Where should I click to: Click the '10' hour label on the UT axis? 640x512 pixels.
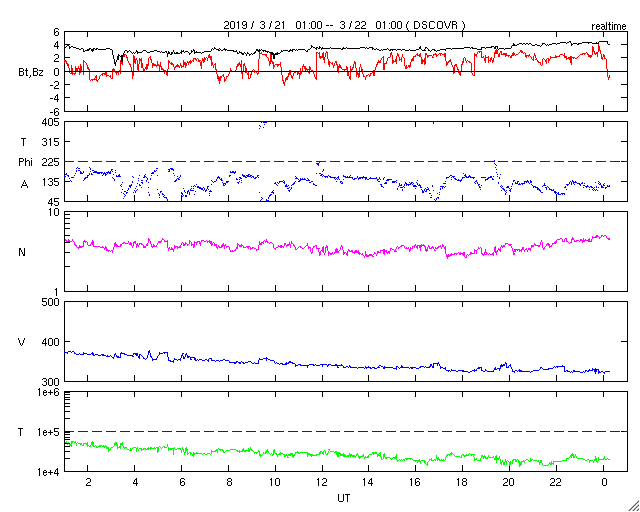(276, 483)
